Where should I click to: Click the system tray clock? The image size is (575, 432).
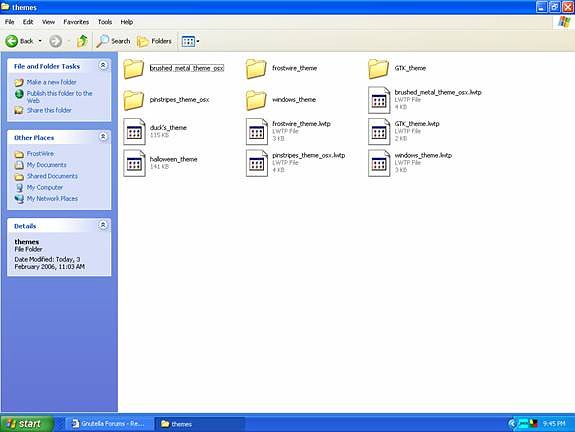pyautogui.click(x=554, y=424)
